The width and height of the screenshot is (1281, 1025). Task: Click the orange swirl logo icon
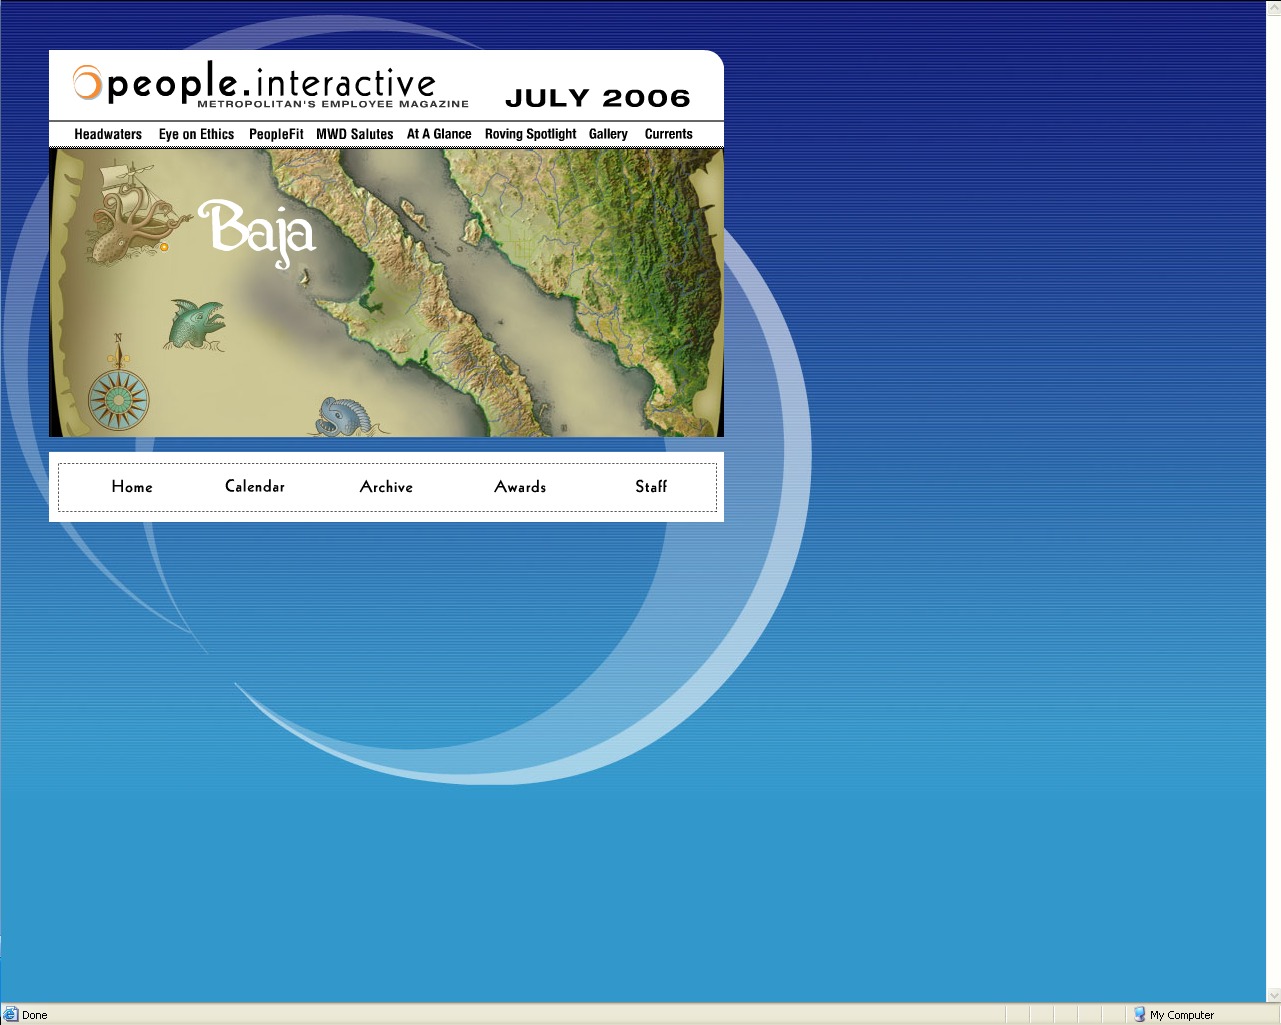point(87,83)
